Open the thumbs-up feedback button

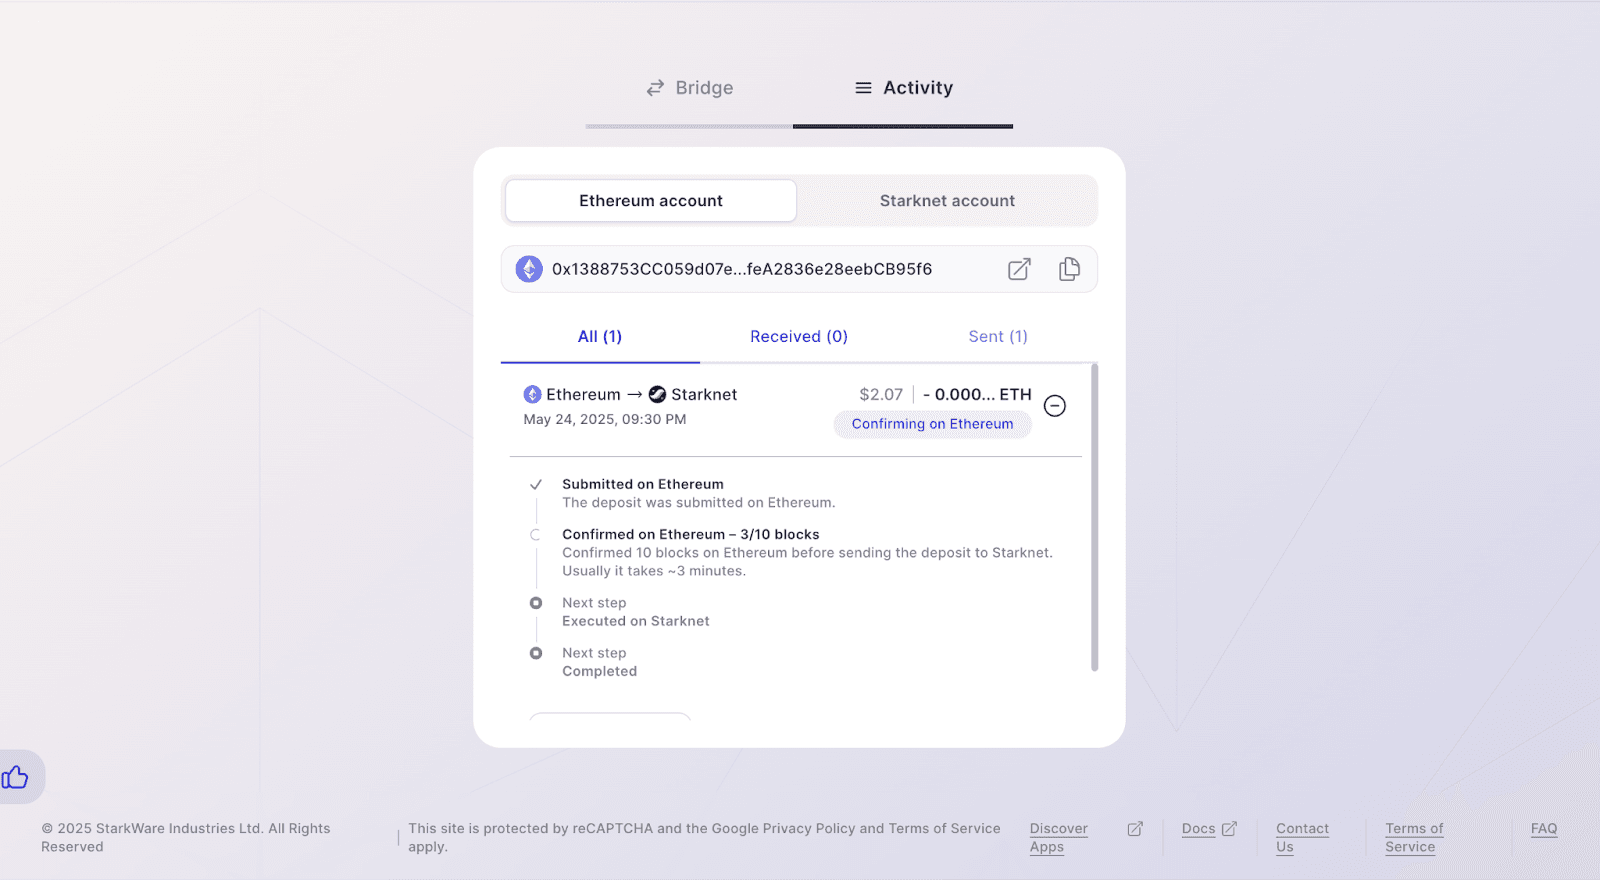16,777
